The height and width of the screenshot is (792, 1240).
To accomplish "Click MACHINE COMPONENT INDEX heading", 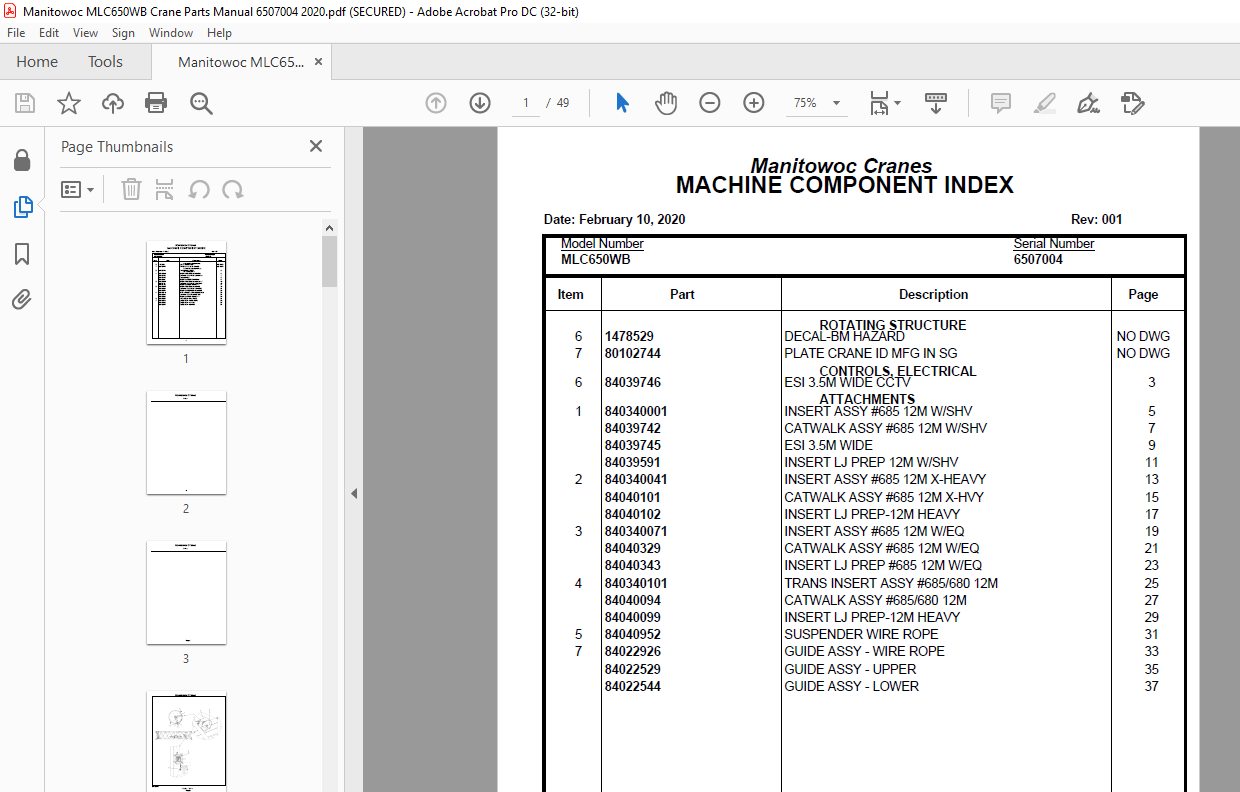I will 844,185.
